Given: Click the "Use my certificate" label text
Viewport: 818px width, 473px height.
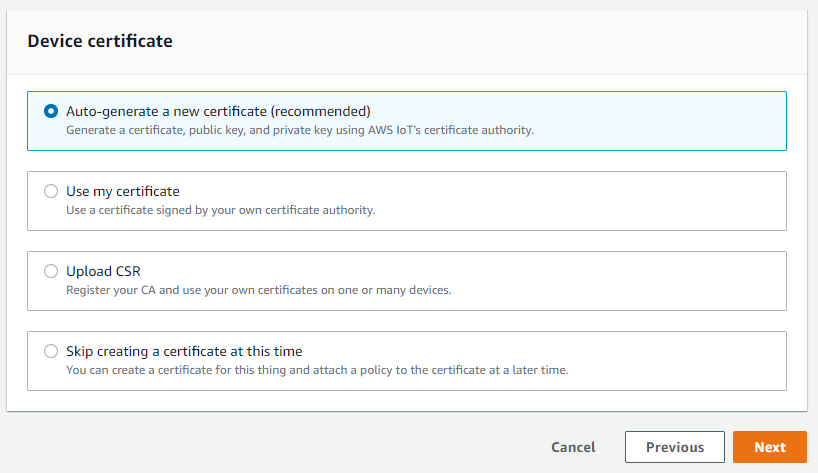Looking at the screenshot, I should [x=123, y=191].
